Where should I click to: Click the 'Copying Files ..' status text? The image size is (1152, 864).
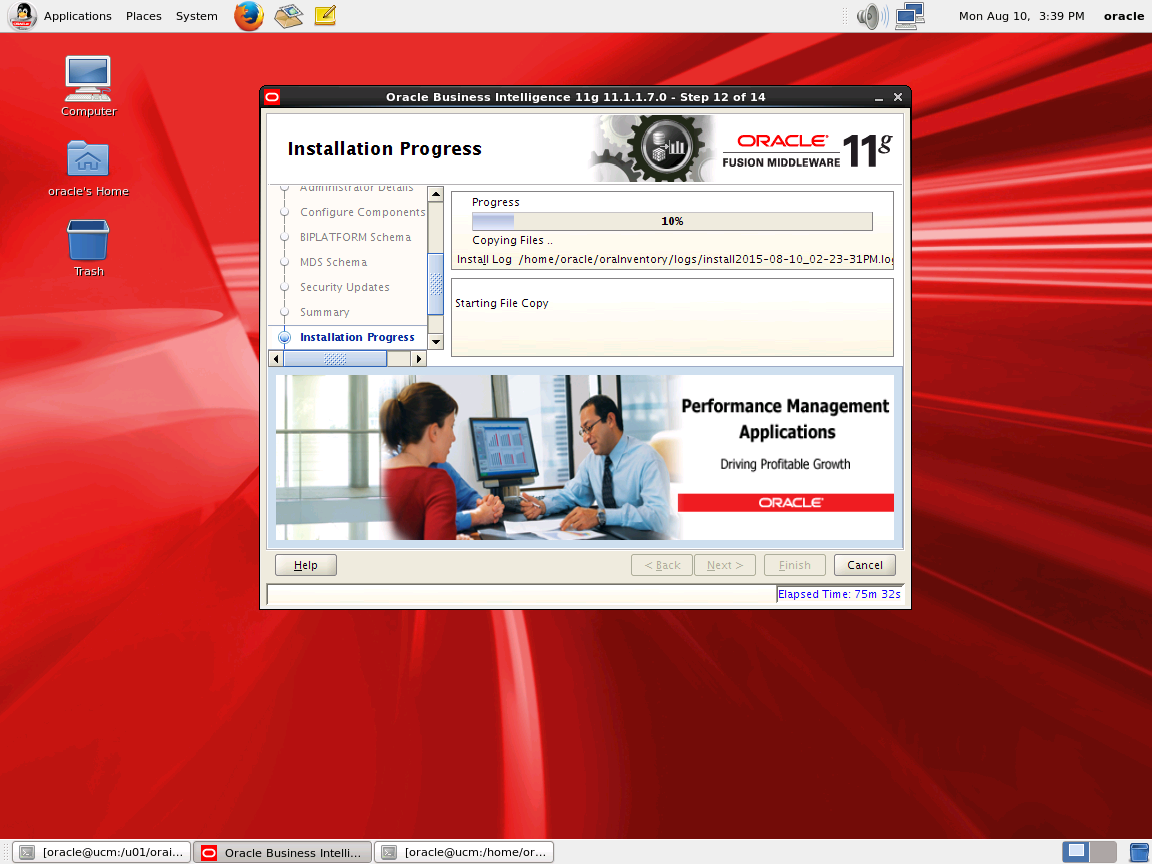point(512,240)
